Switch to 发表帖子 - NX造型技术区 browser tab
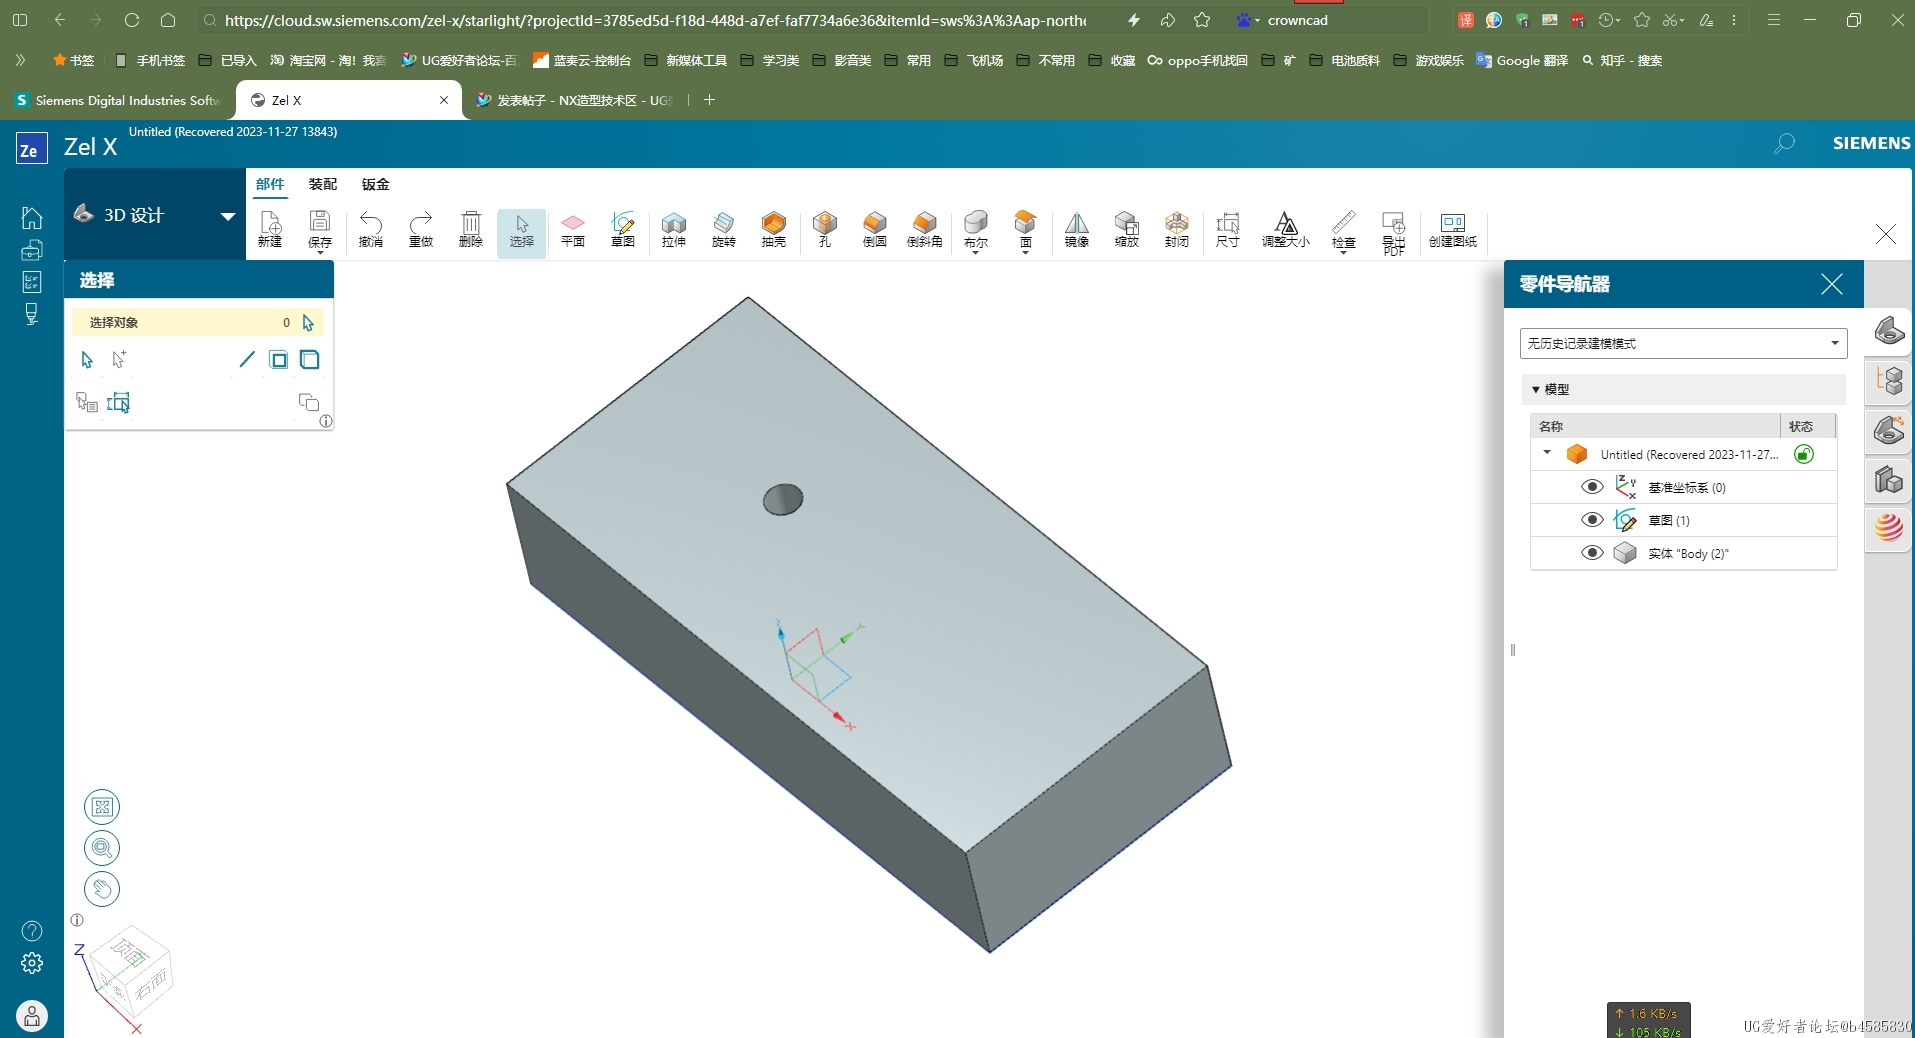Screen dimensions: 1915x1038 [x=576, y=100]
